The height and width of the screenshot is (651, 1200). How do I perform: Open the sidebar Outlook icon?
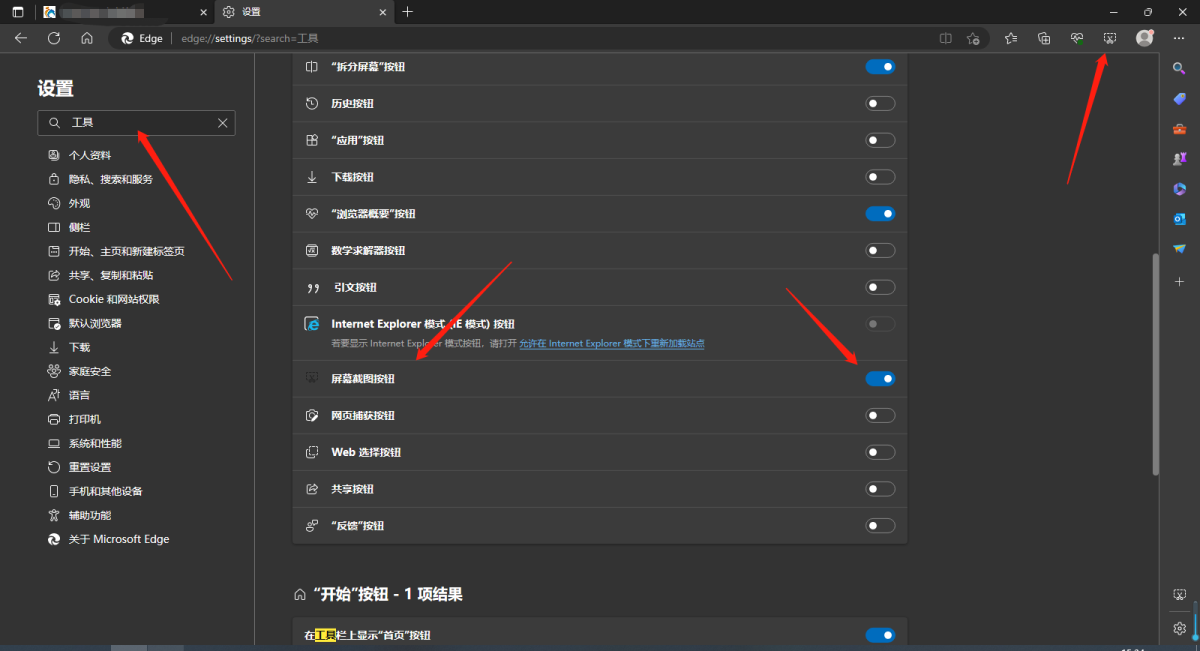pos(1179,219)
